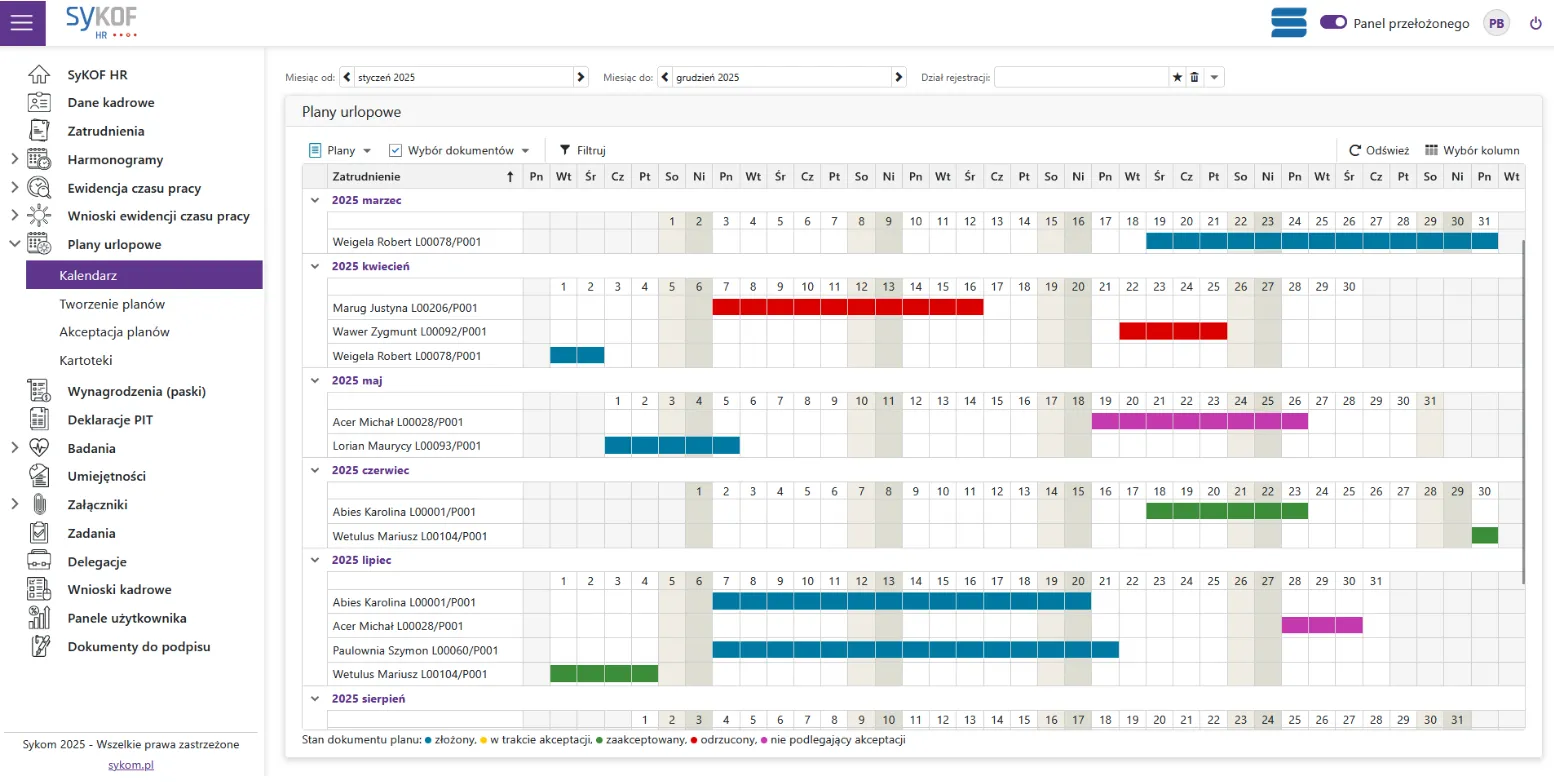The image size is (1554, 782).
Task: Open the hamburger menu in top-left
Action: [22, 23]
